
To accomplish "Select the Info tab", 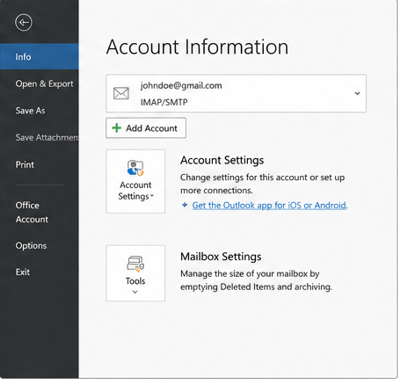I will point(39,57).
